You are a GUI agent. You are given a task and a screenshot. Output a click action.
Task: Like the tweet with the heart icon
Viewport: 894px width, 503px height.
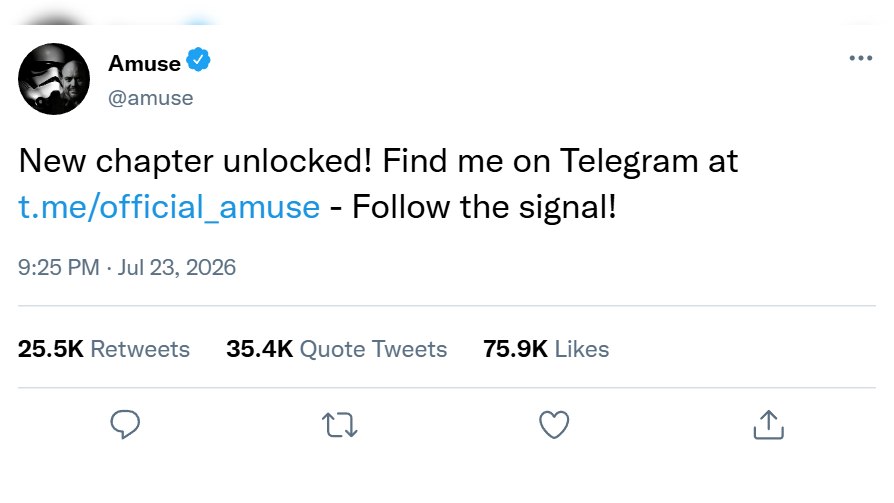554,424
